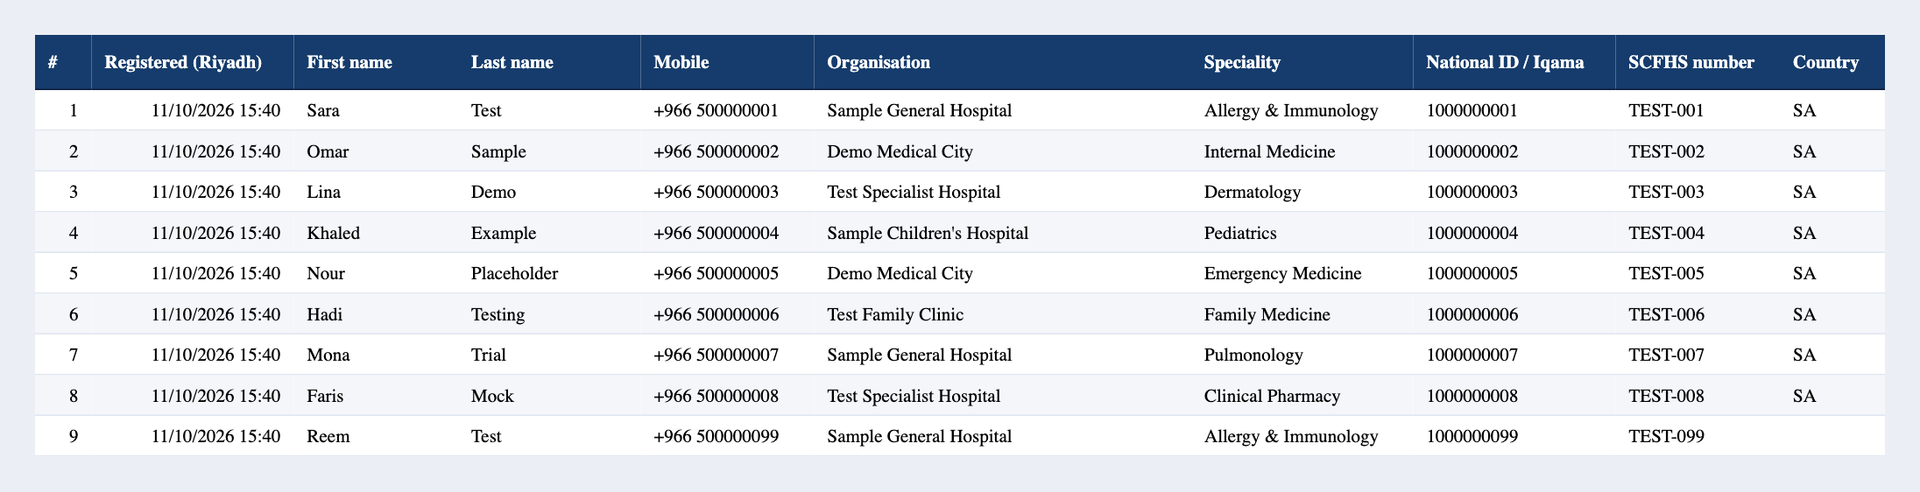Screen dimensions: 1920x492
Task: Select the Mobile column header
Action: (681, 62)
